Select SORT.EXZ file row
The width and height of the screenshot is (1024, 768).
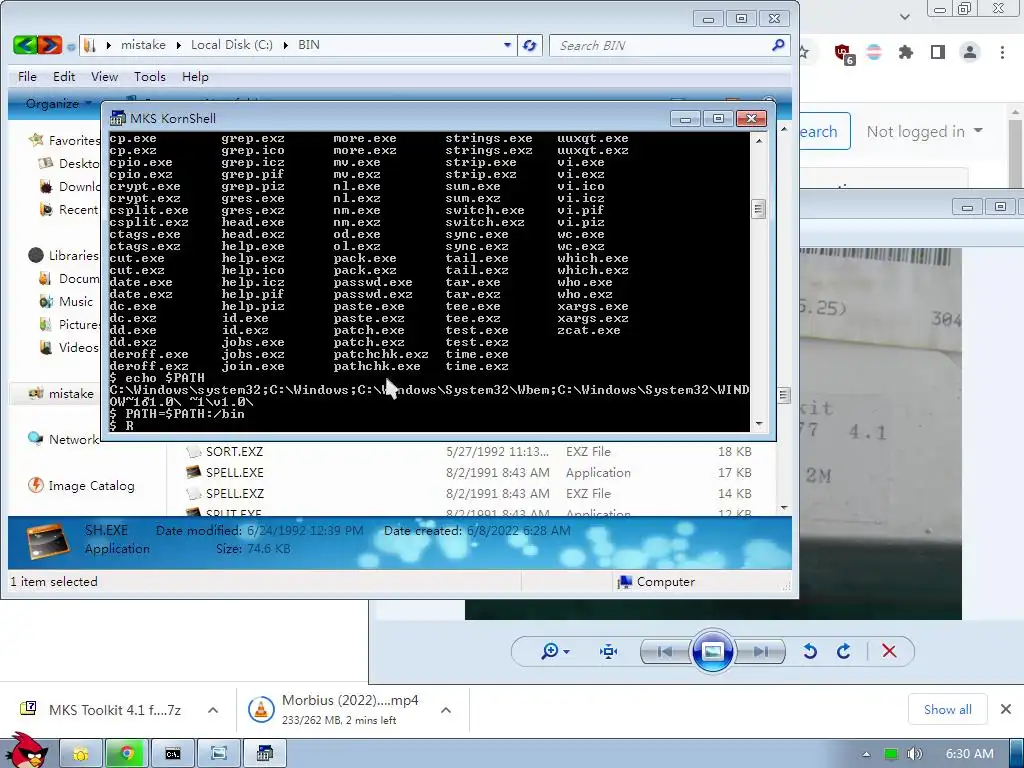tap(469, 451)
